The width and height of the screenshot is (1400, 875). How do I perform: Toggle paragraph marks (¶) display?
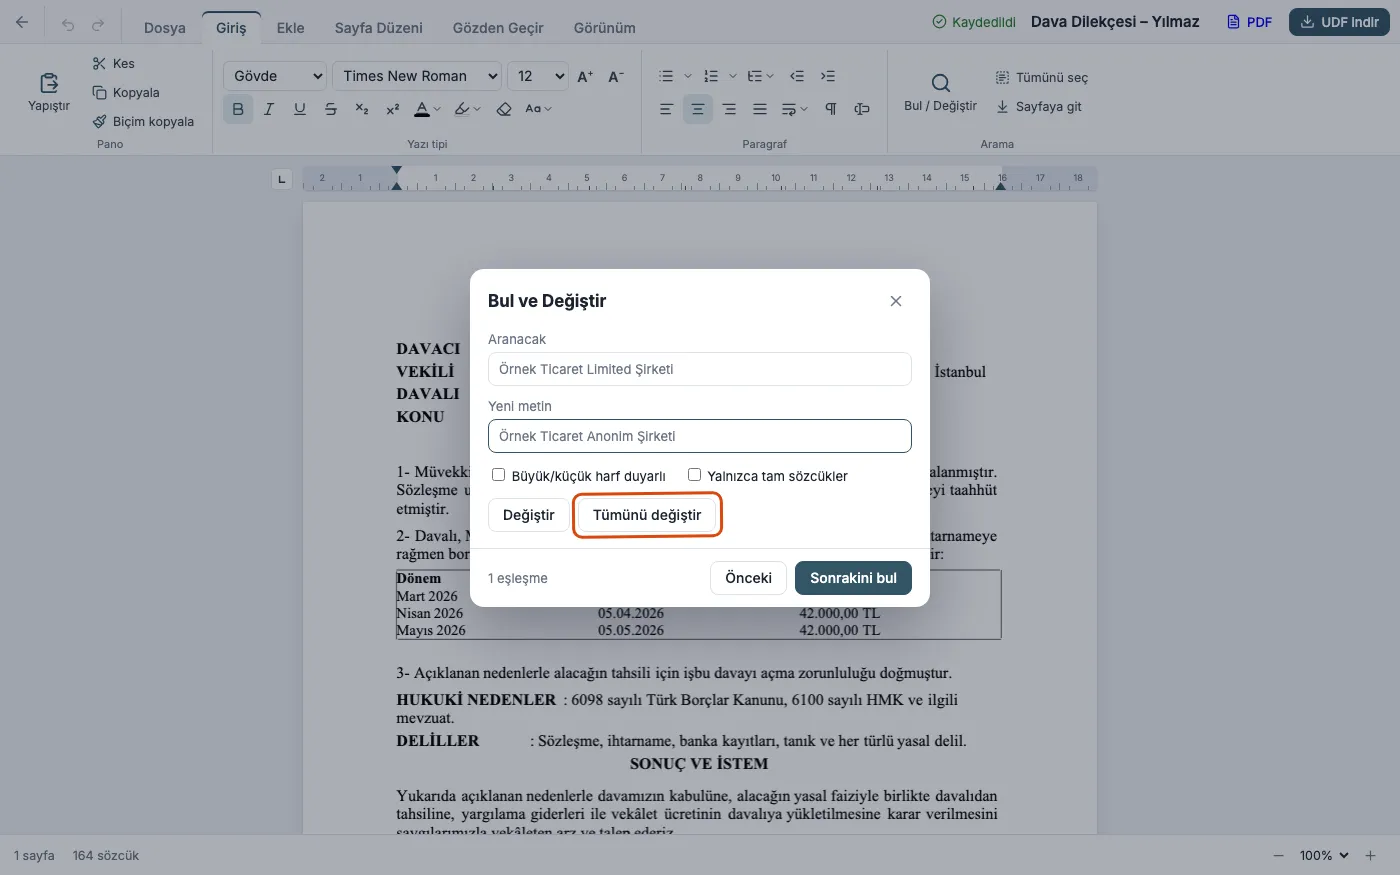click(x=830, y=109)
